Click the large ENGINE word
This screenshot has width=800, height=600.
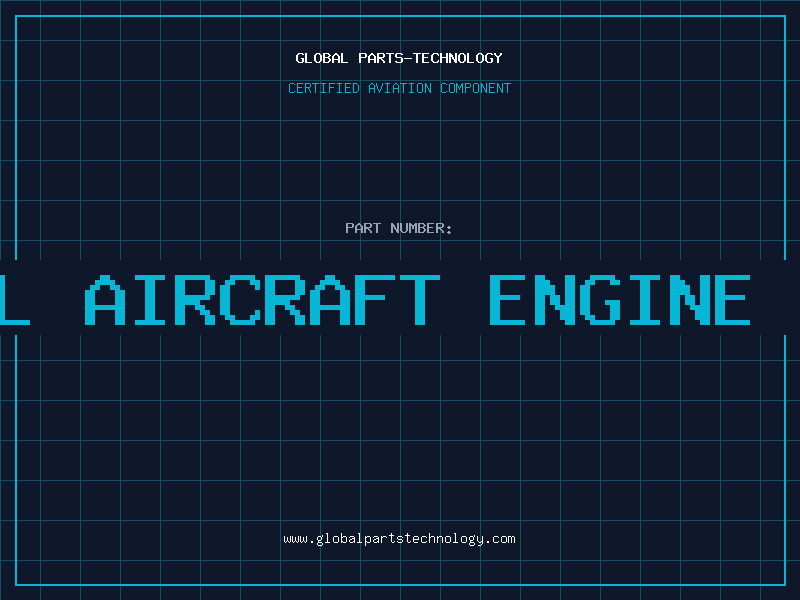pyautogui.click(x=620, y=299)
